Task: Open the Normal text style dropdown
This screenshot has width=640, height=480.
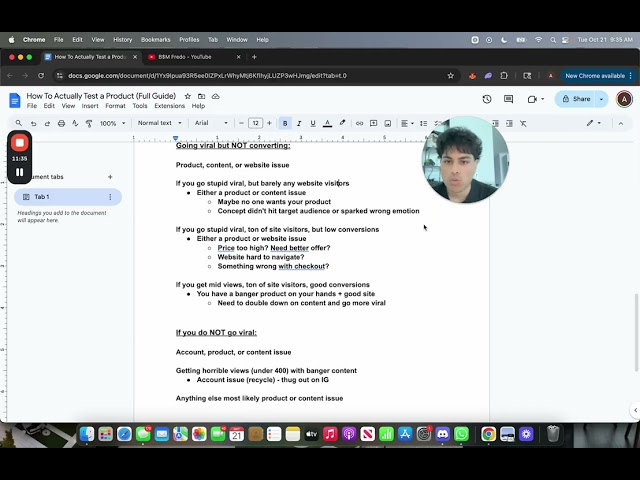Action: [159, 123]
